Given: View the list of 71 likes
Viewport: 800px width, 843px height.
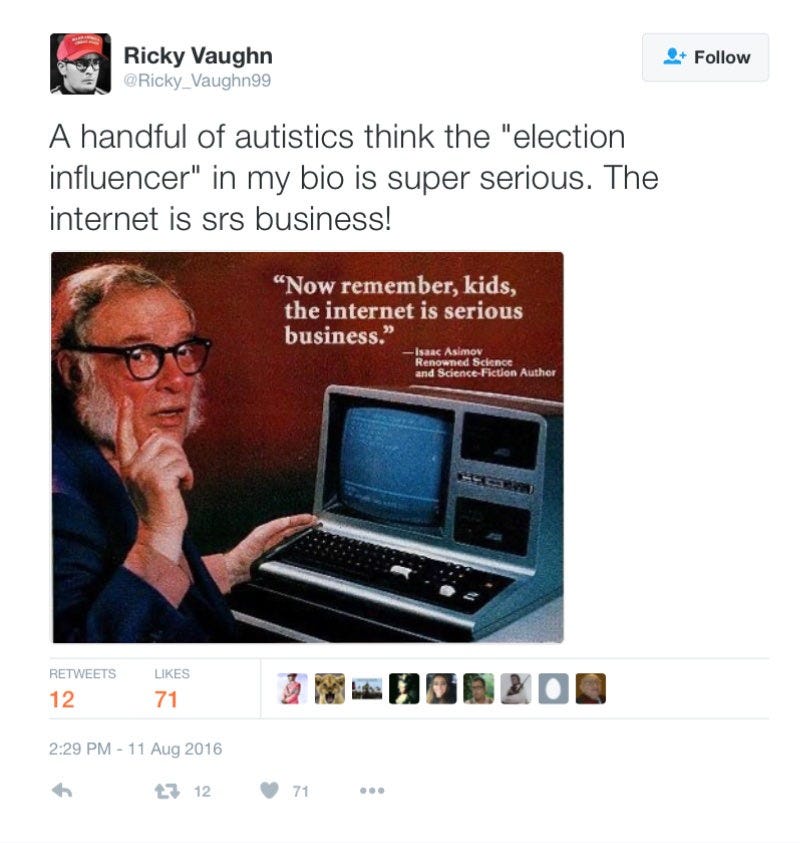Looking at the screenshot, I should [x=172, y=689].
